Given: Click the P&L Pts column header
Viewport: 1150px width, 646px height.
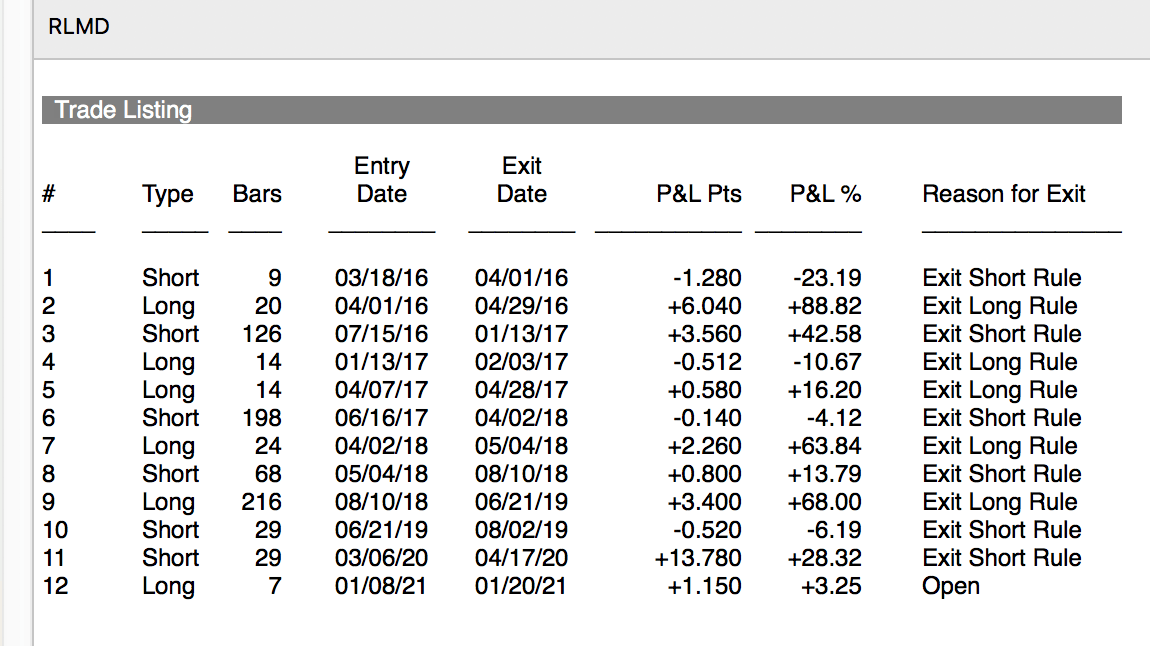Looking at the screenshot, I should pyautogui.click(x=699, y=194).
